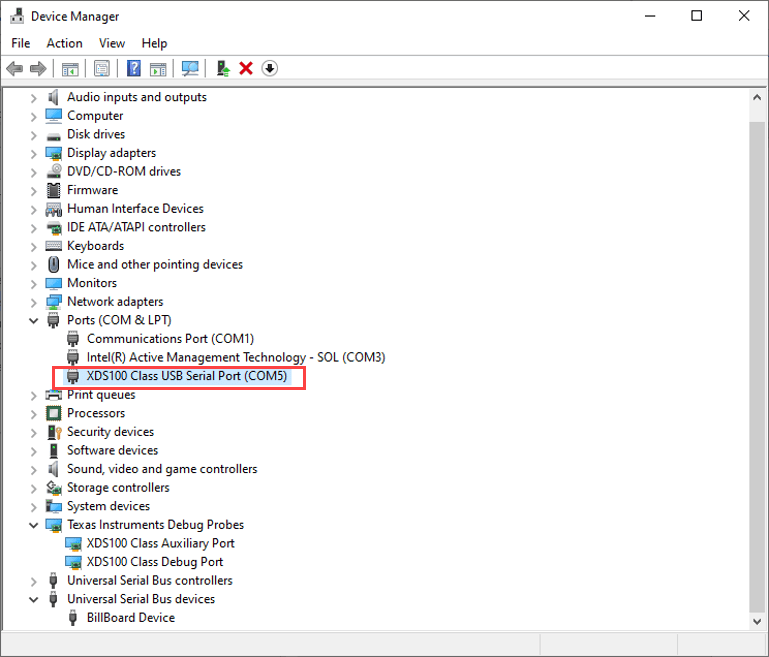Click the red X Uninstall device icon

(x=246, y=68)
